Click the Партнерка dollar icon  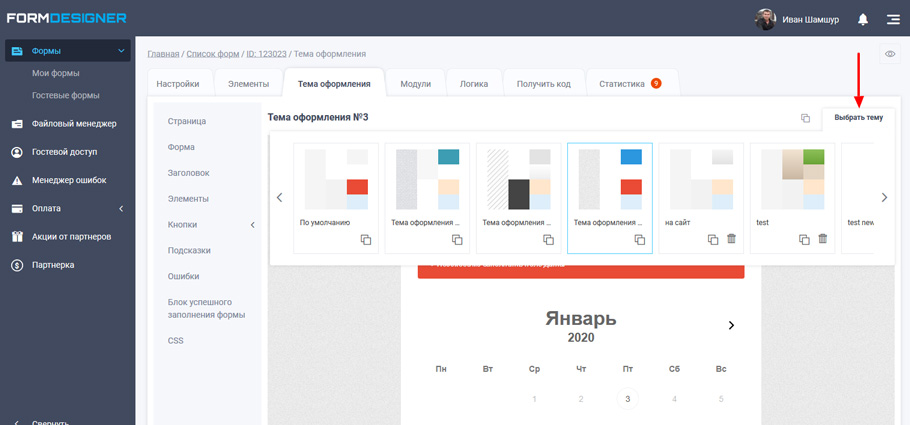click(x=17, y=265)
